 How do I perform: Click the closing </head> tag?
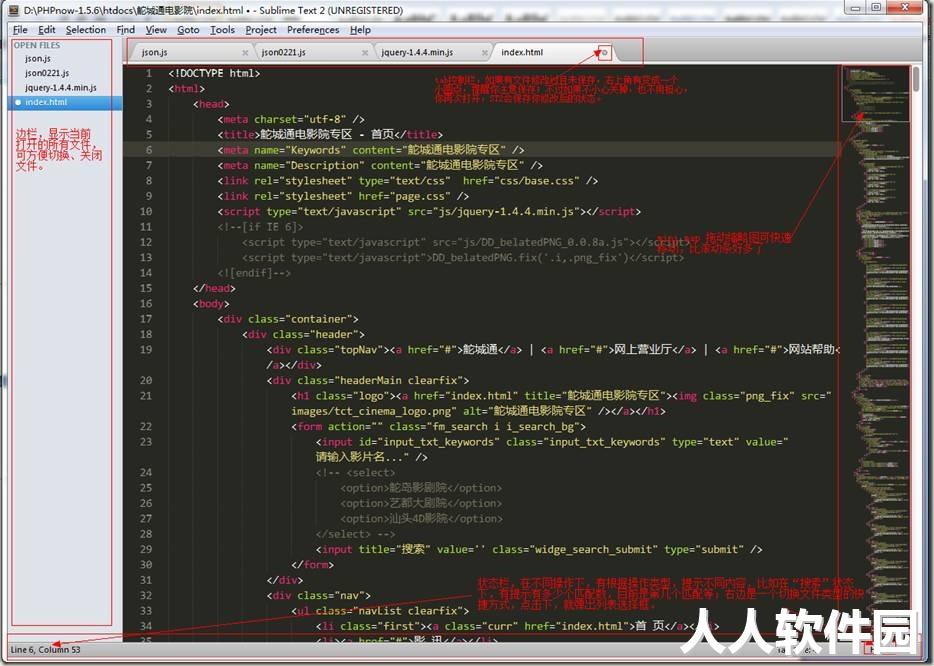tap(214, 288)
